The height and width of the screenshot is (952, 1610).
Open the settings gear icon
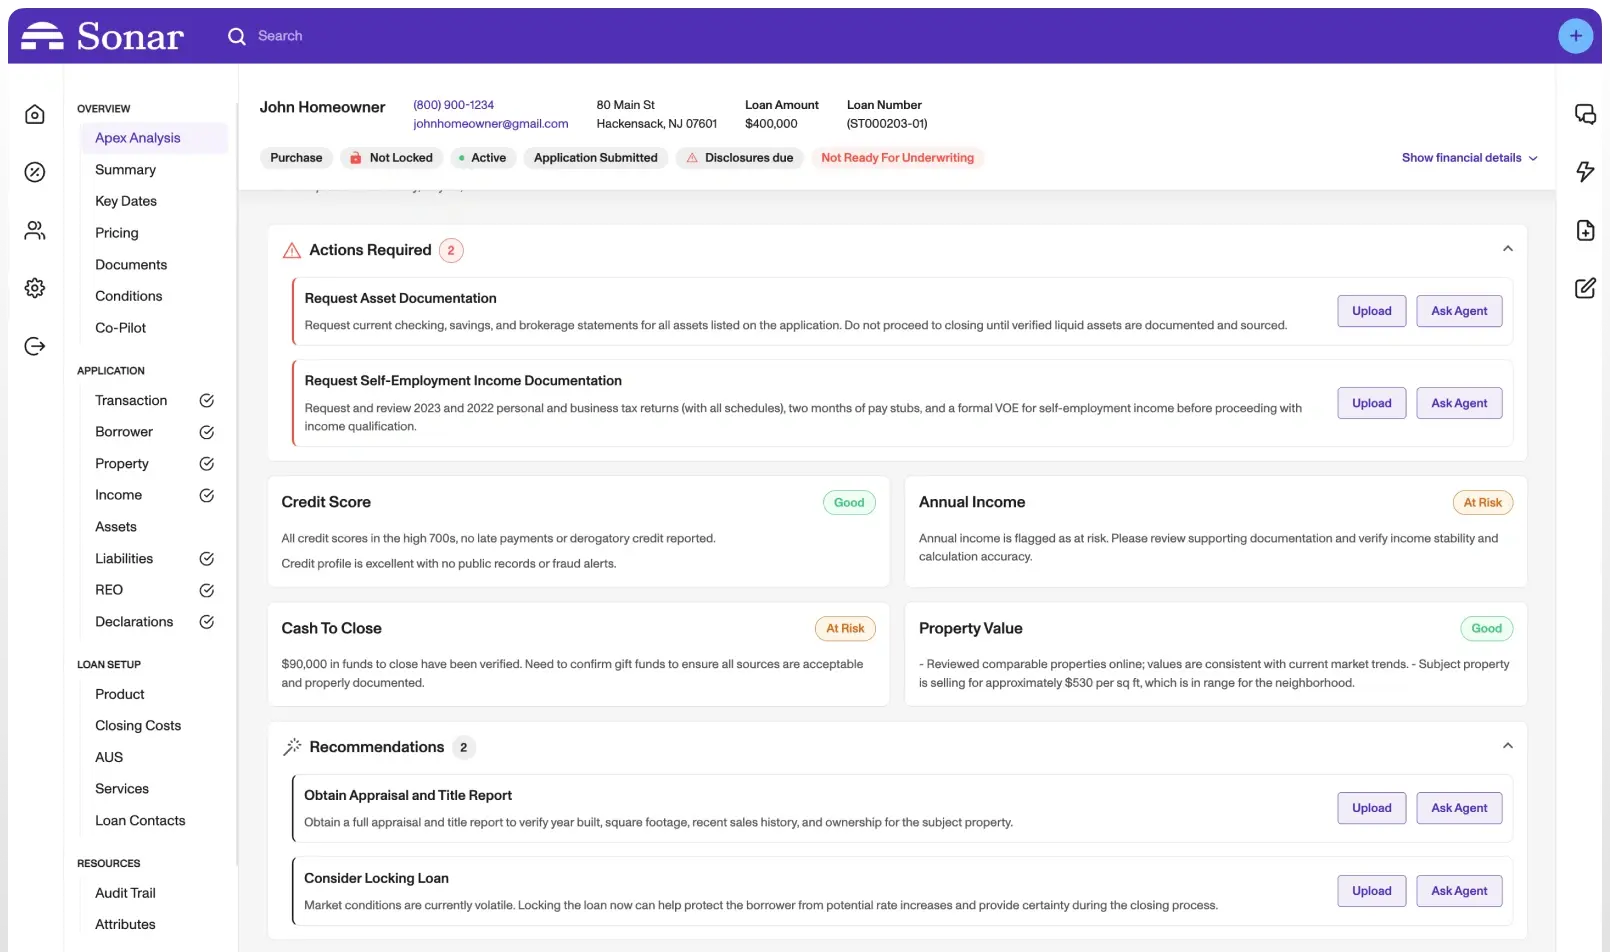pyautogui.click(x=35, y=288)
